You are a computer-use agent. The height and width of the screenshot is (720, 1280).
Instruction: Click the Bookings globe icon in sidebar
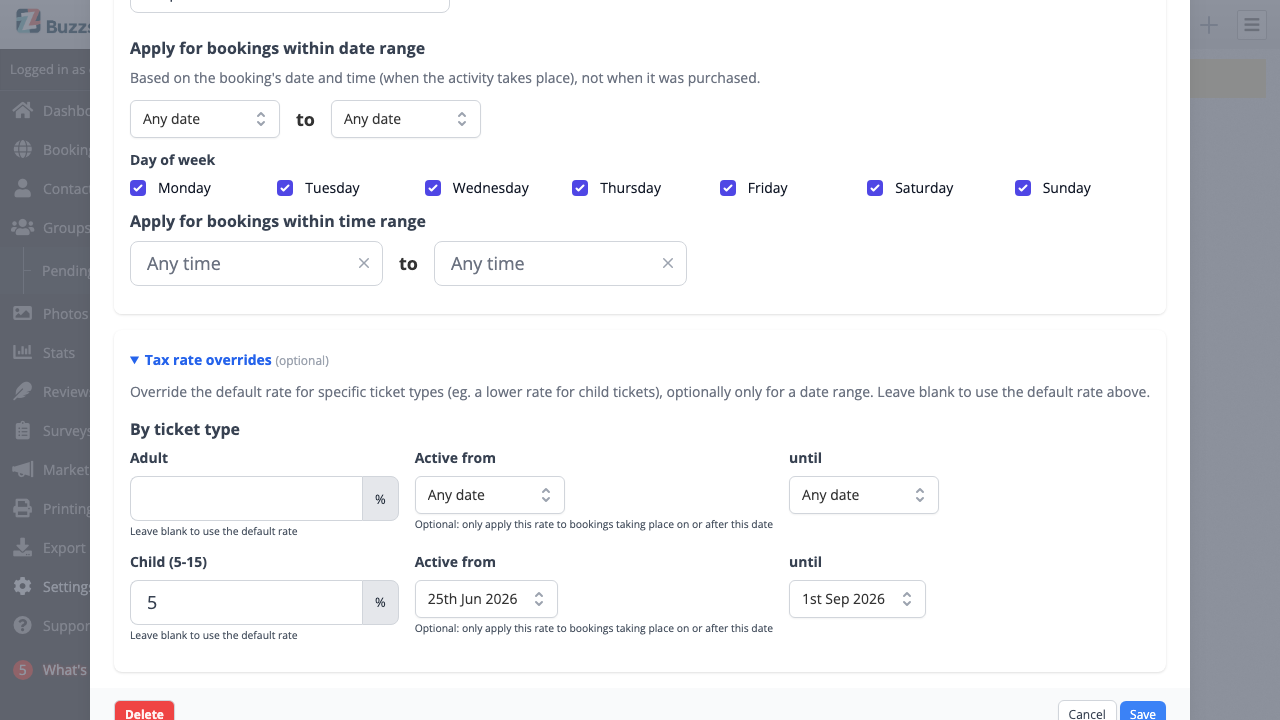[x=22, y=150]
